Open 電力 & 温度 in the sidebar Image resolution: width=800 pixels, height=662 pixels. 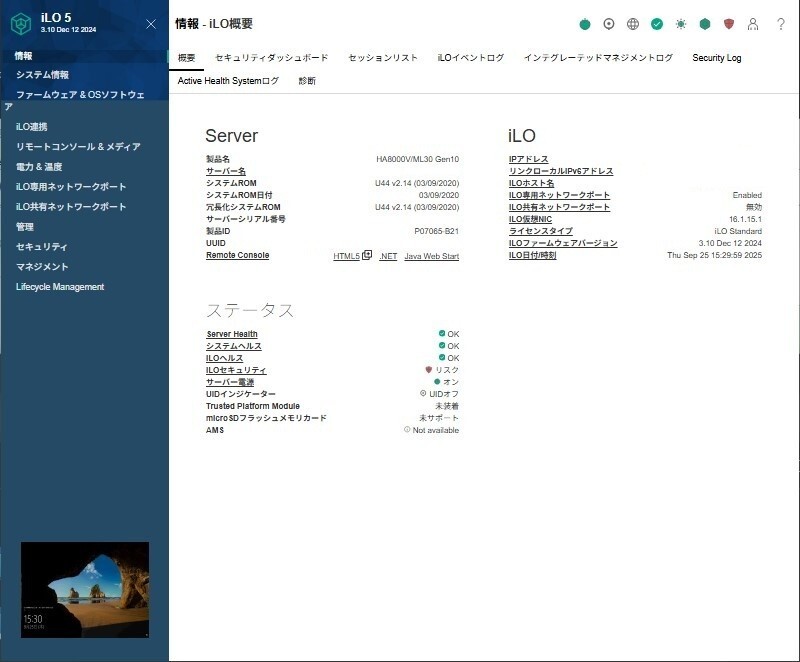pos(39,167)
